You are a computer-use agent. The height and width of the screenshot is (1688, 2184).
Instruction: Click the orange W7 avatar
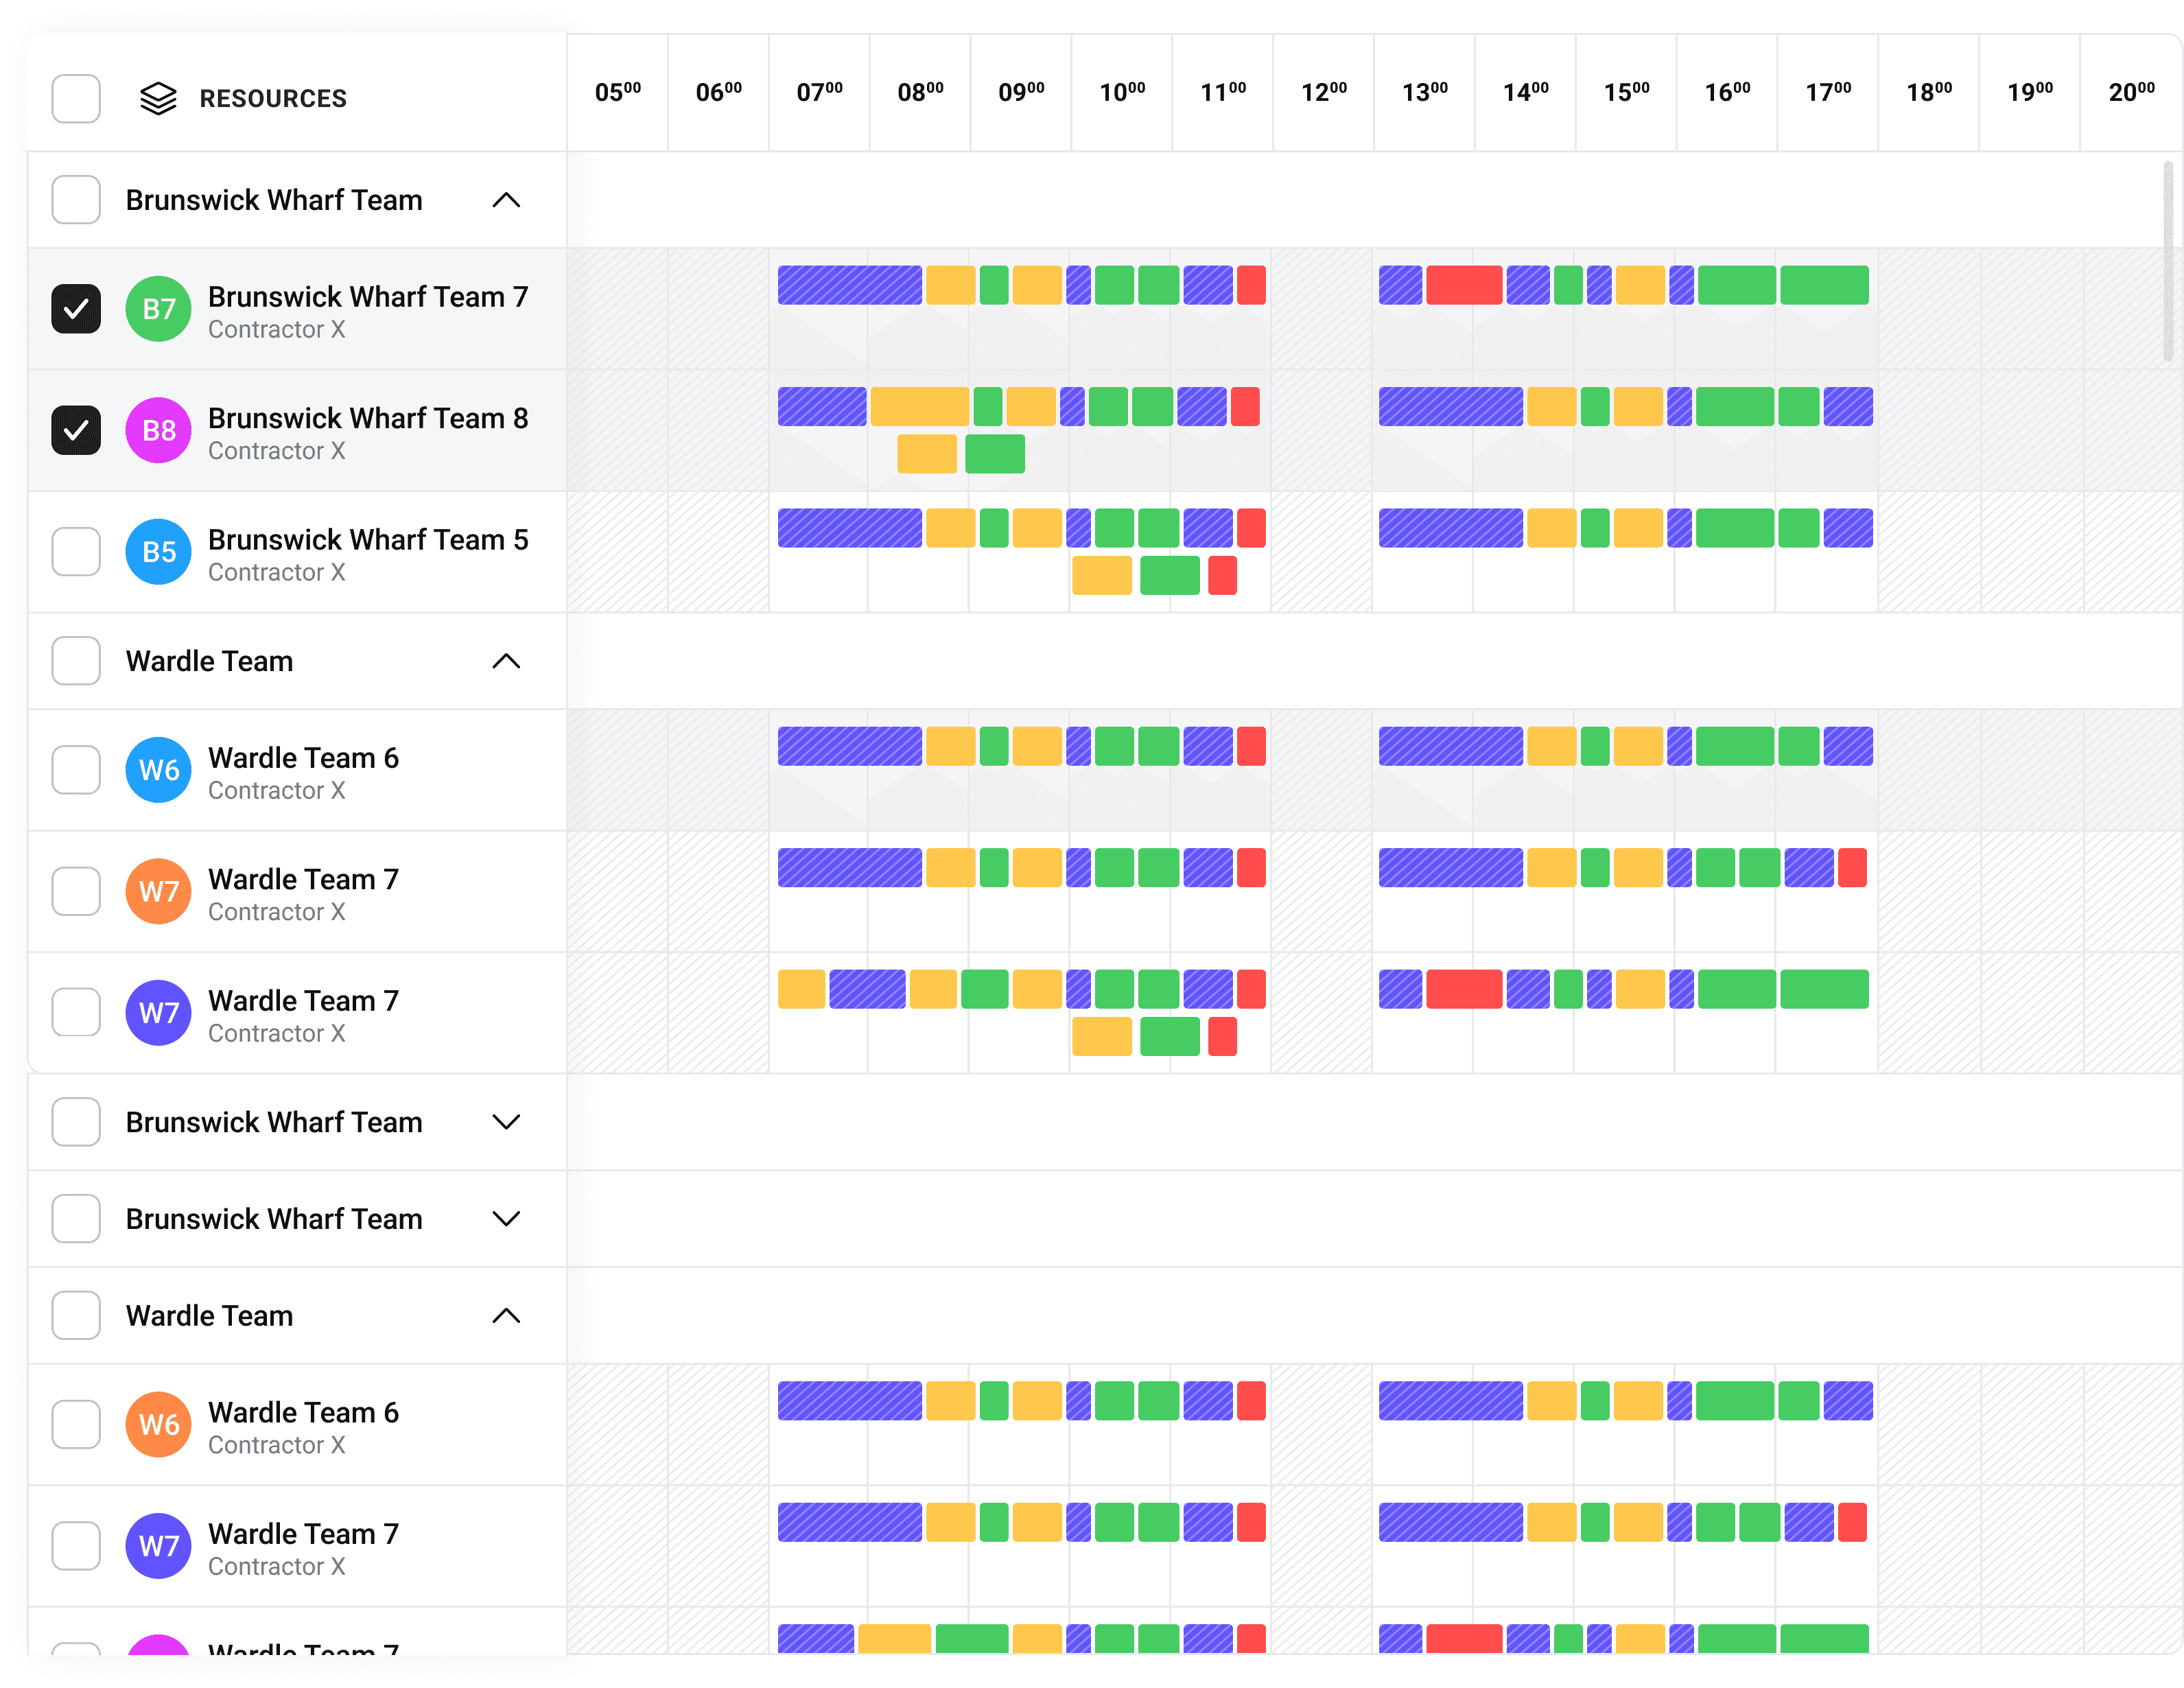(158, 891)
